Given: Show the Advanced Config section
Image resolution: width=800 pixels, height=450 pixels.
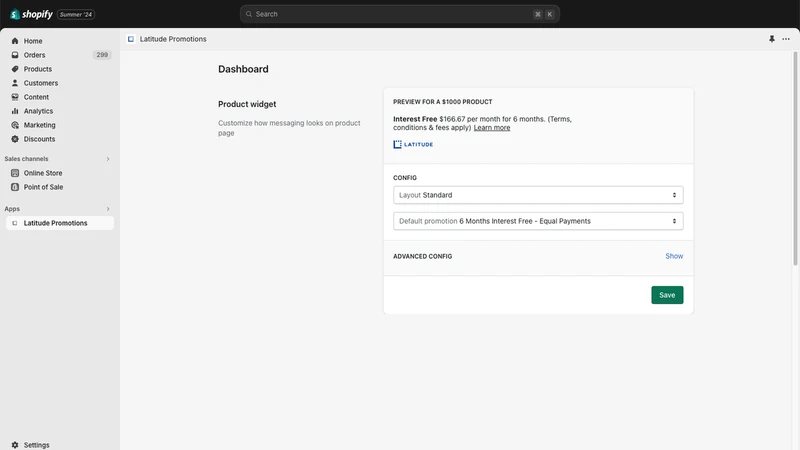Looking at the screenshot, I should click(674, 256).
